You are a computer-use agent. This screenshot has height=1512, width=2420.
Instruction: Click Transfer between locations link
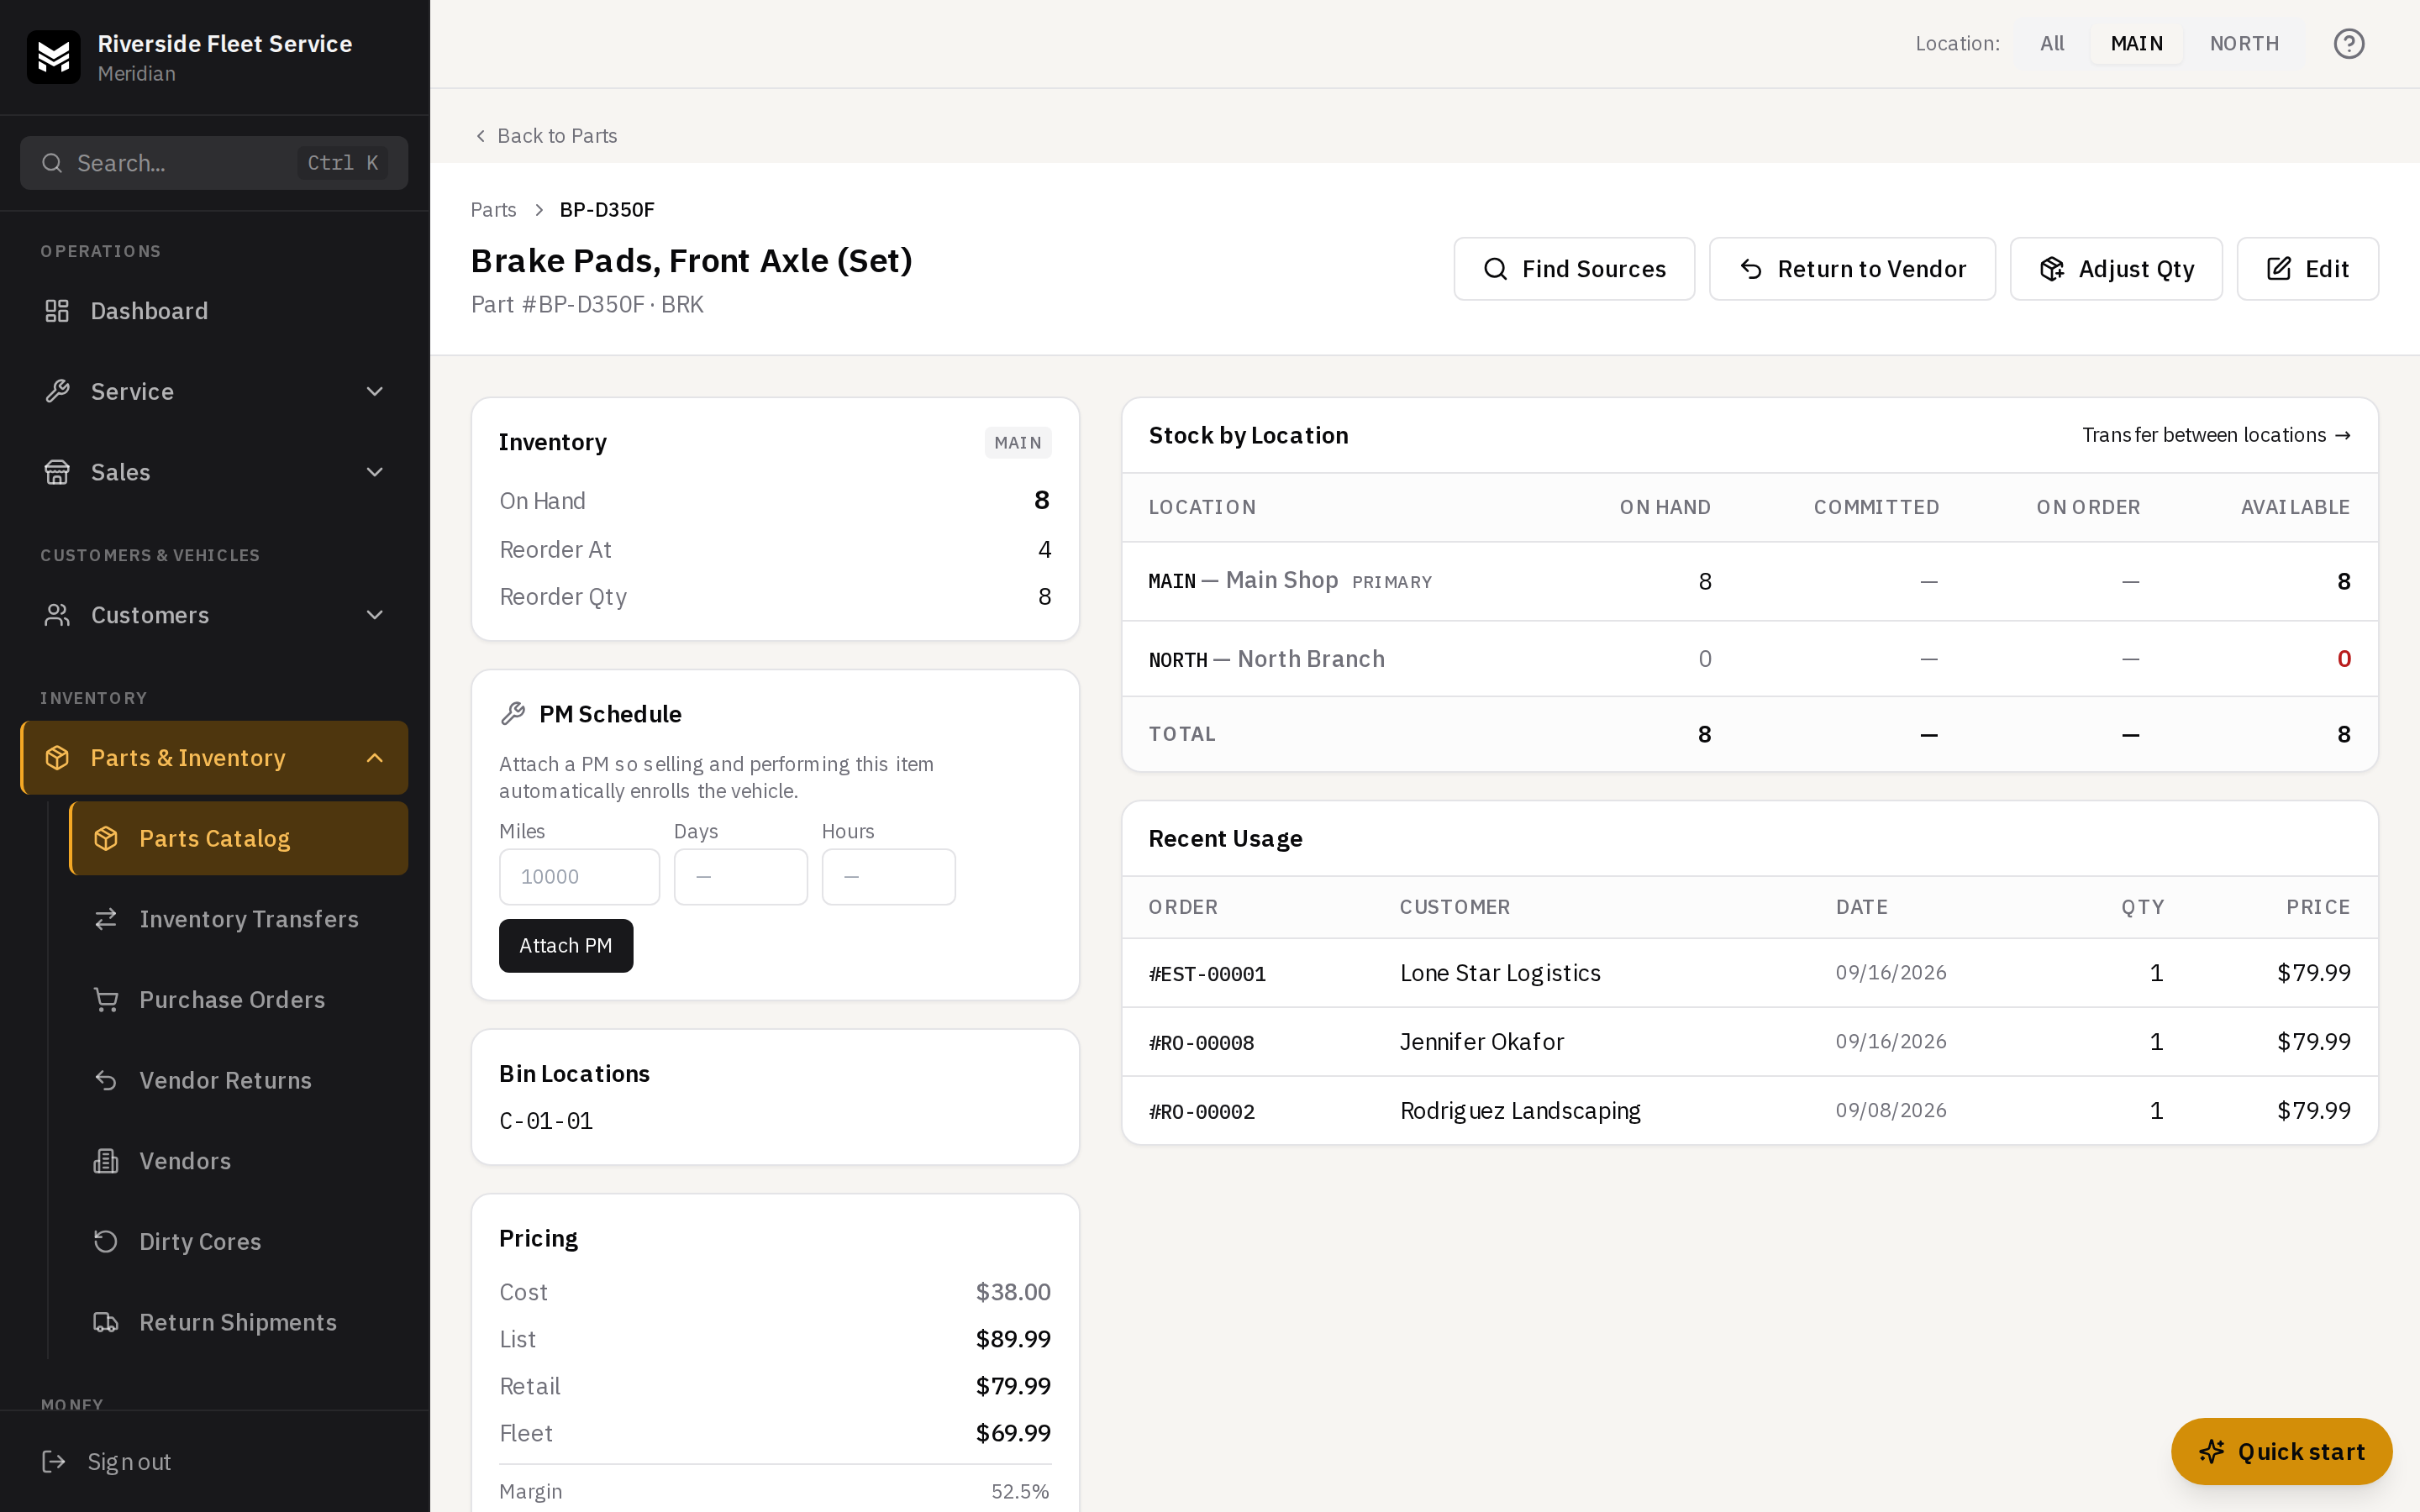tap(2216, 435)
